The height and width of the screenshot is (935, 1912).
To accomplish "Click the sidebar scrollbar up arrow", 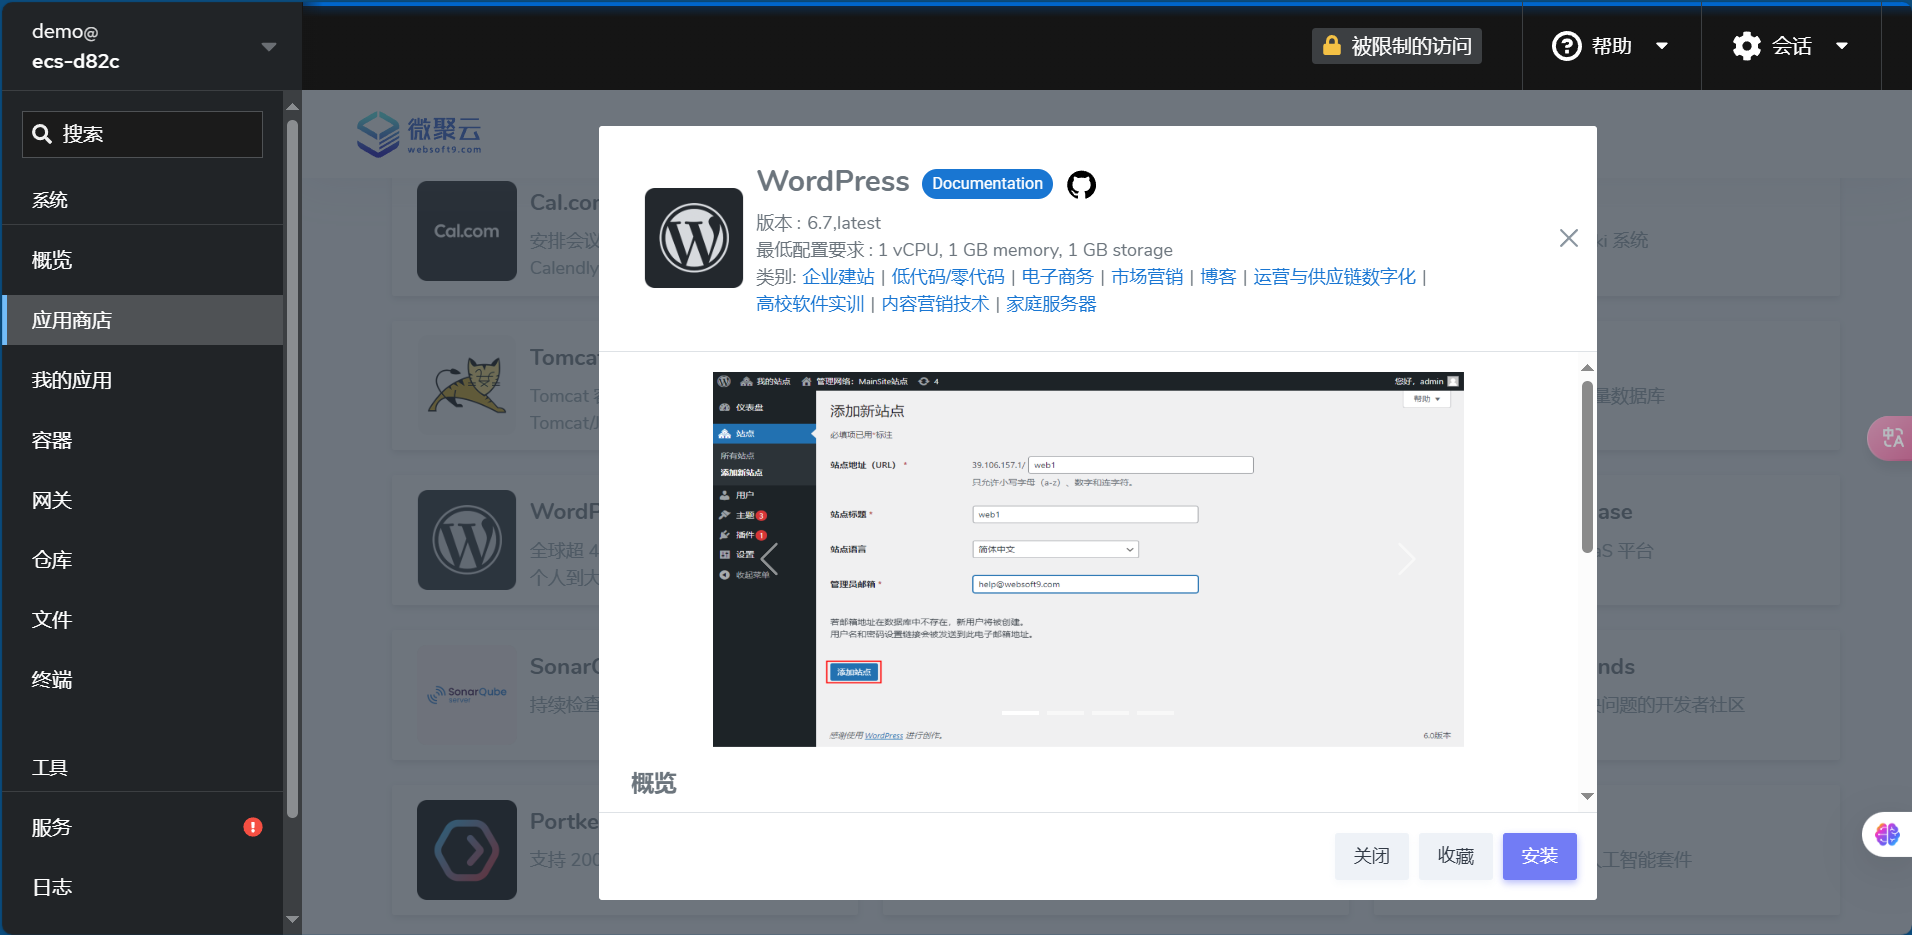I will click(292, 106).
